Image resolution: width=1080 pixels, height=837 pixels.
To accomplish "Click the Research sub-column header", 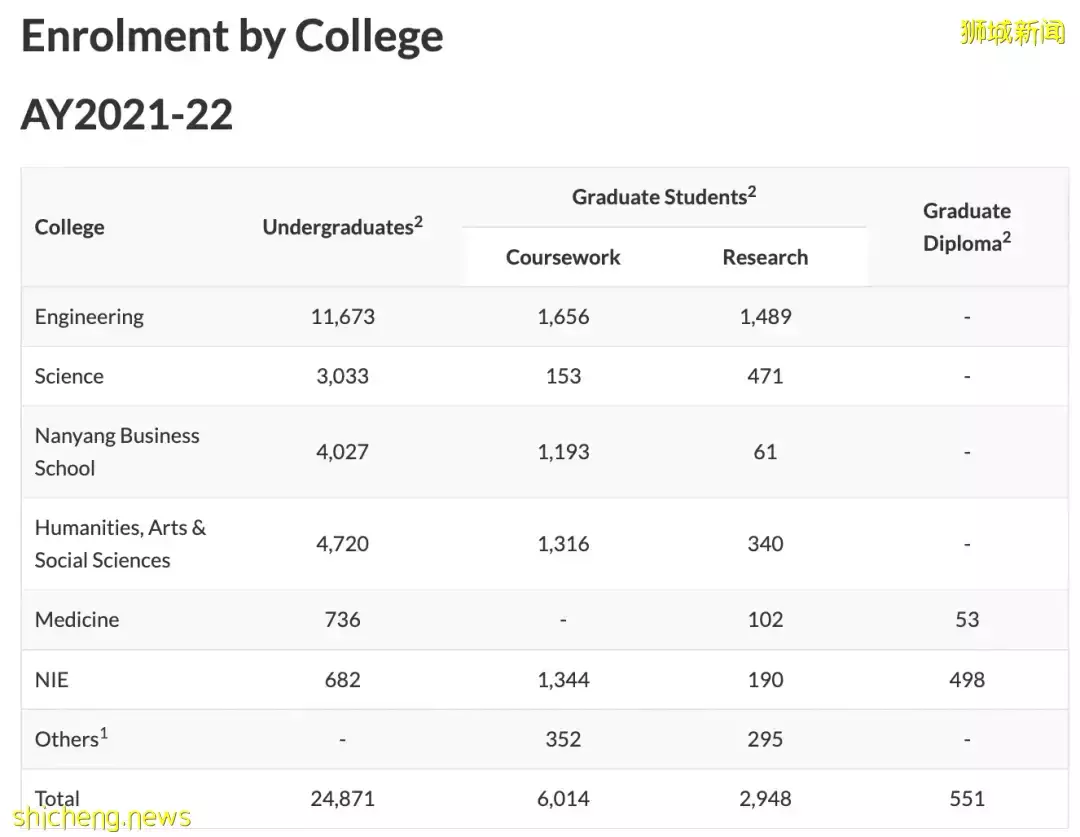I will [765, 257].
